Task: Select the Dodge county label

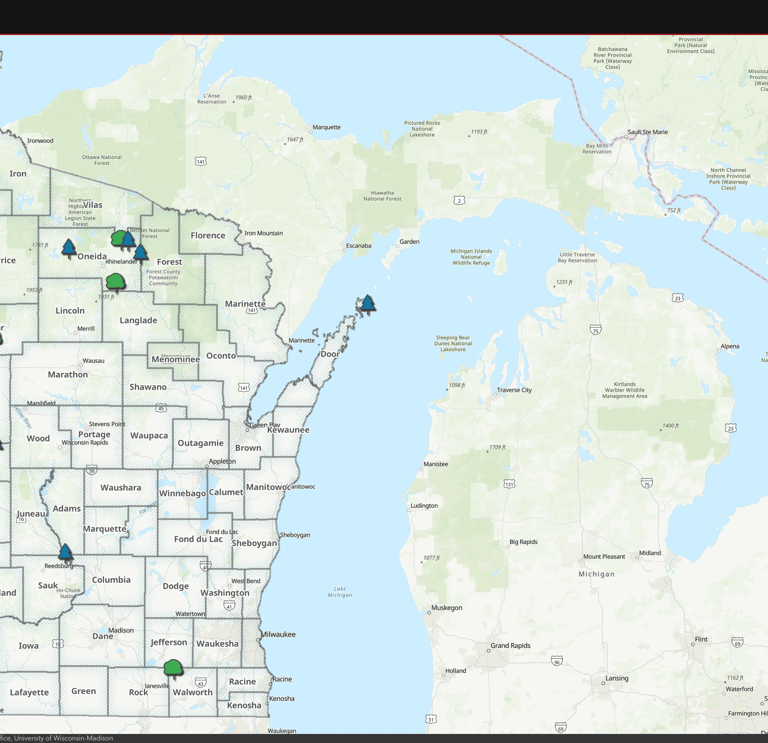Action: (175, 586)
